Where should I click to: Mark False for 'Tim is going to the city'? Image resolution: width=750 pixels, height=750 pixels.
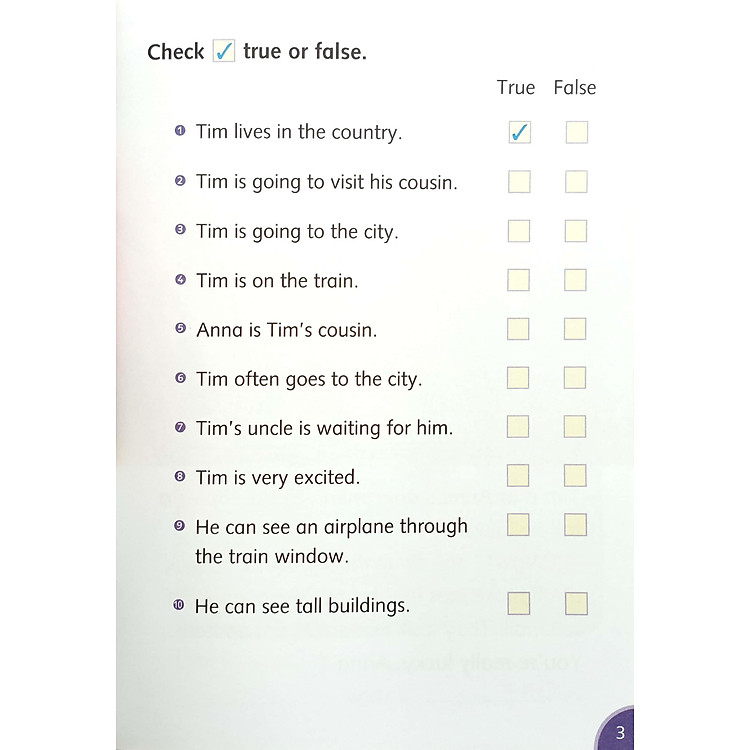point(576,231)
